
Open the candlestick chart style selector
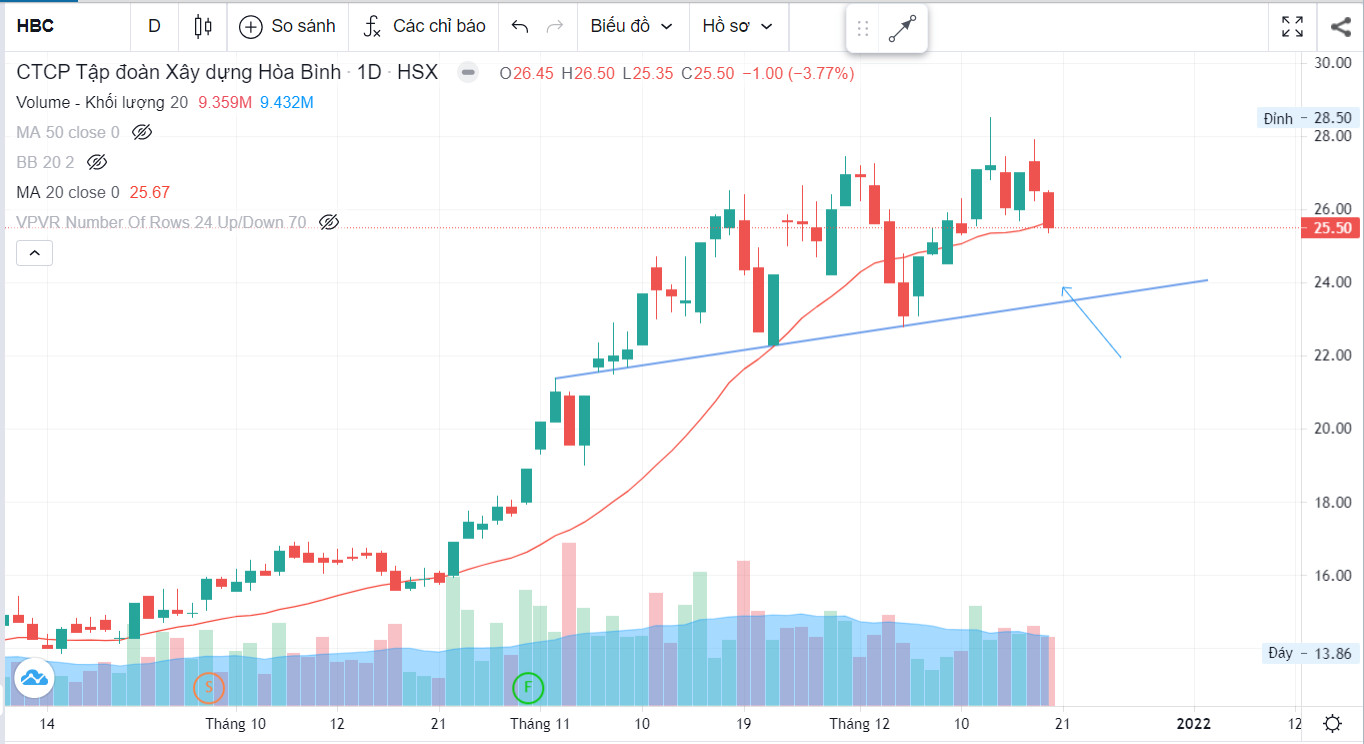pyautogui.click(x=204, y=26)
